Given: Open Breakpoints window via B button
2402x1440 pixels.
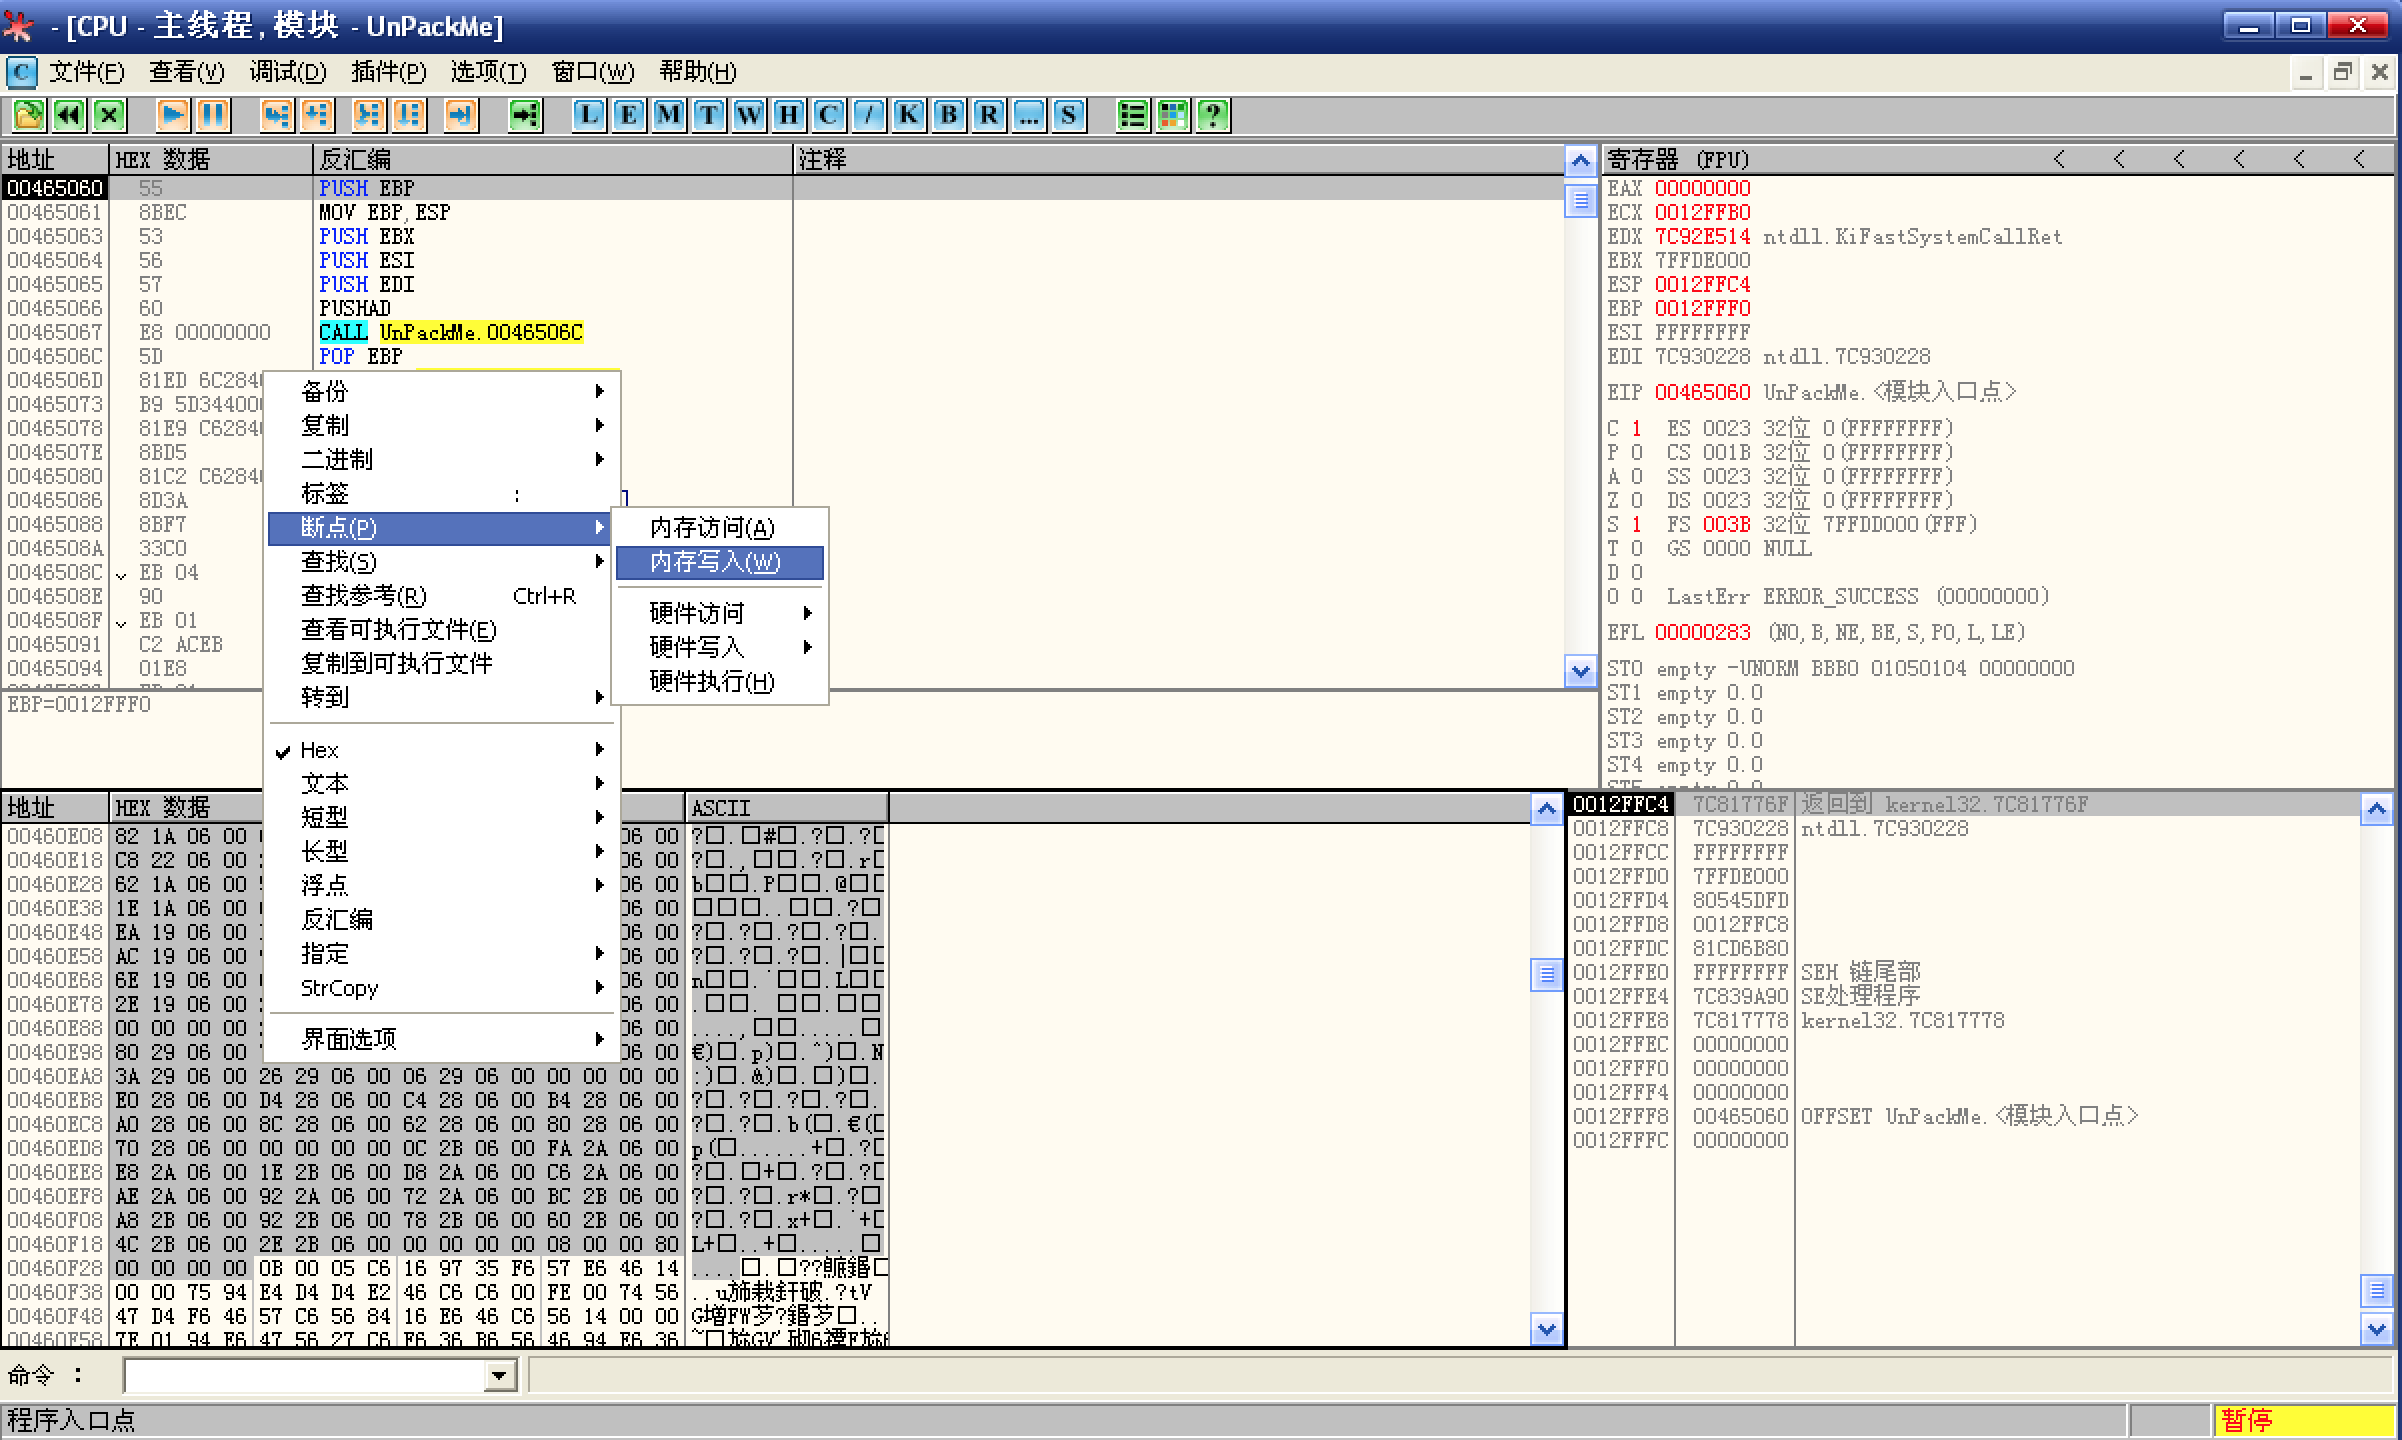Looking at the screenshot, I should pos(948,115).
